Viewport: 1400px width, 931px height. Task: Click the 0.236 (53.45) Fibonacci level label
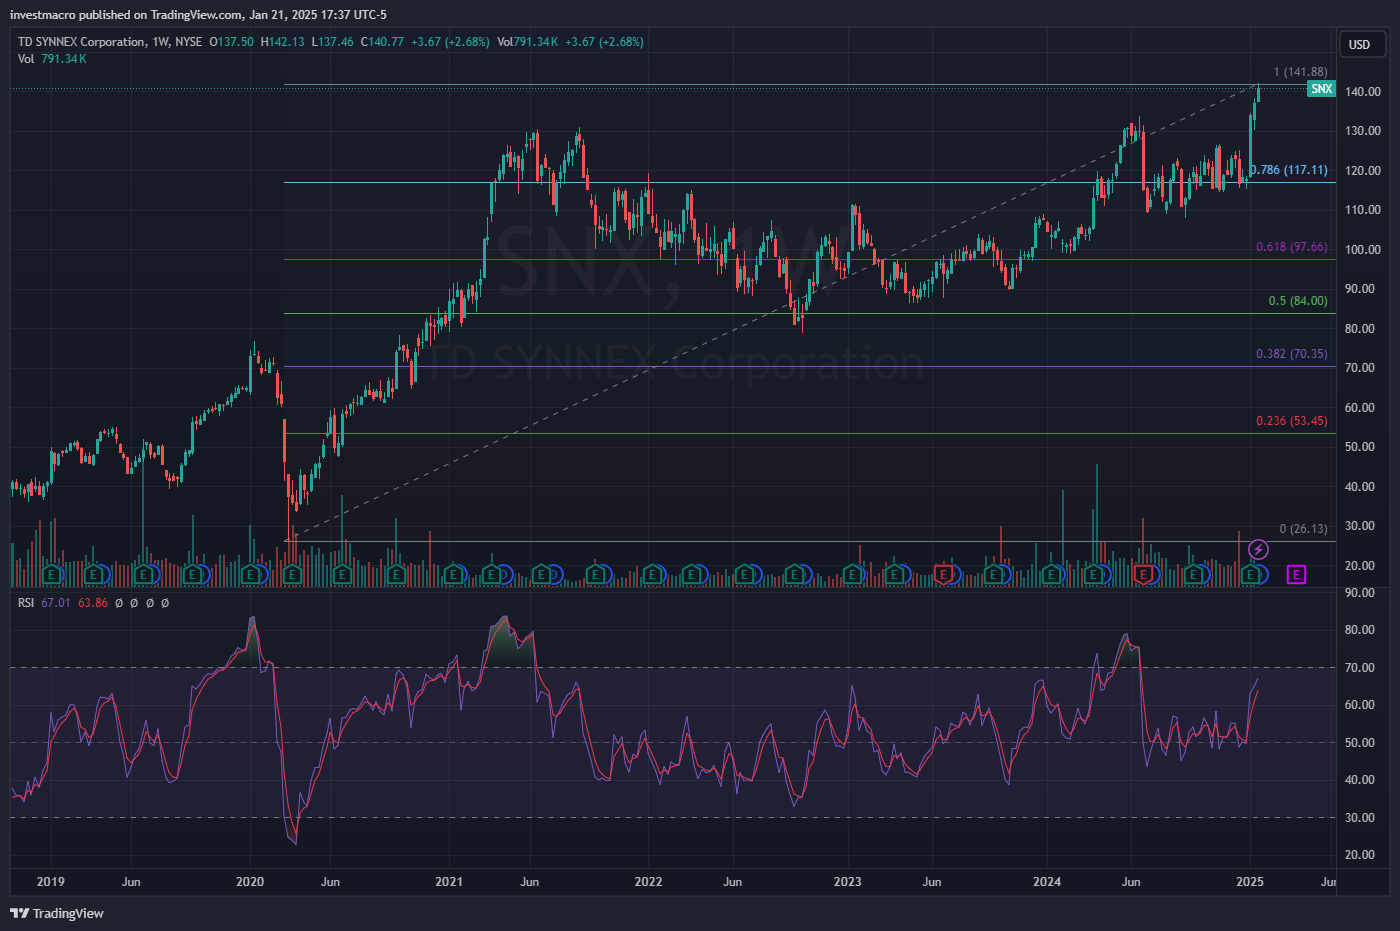1292,421
